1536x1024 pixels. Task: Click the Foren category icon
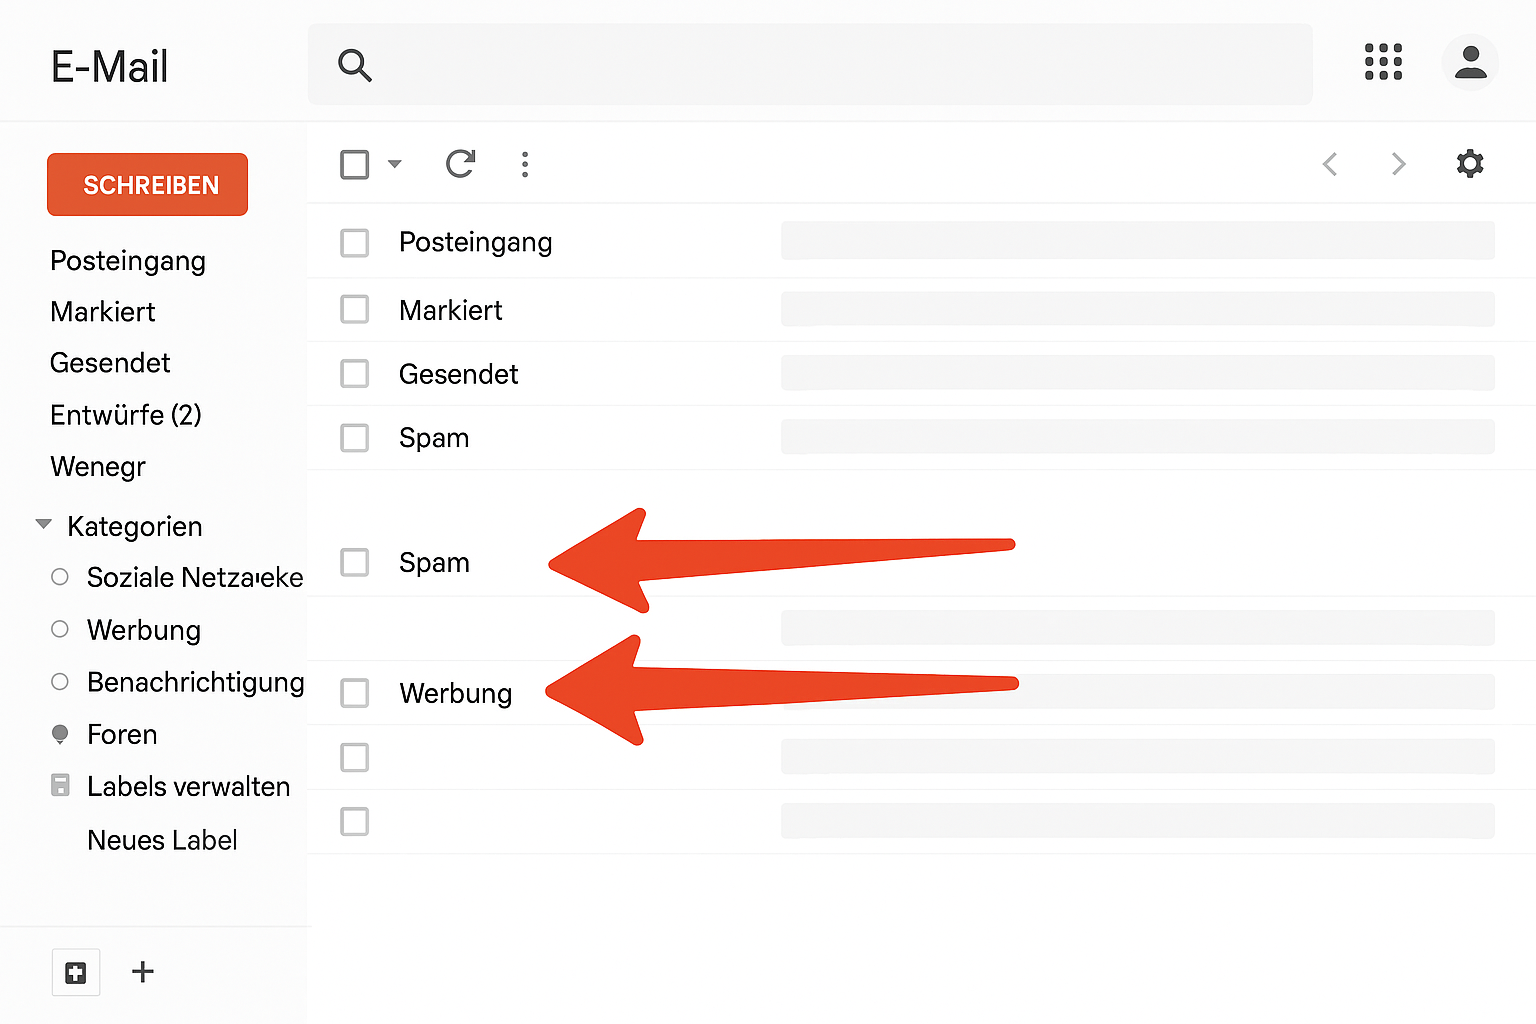(60, 733)
